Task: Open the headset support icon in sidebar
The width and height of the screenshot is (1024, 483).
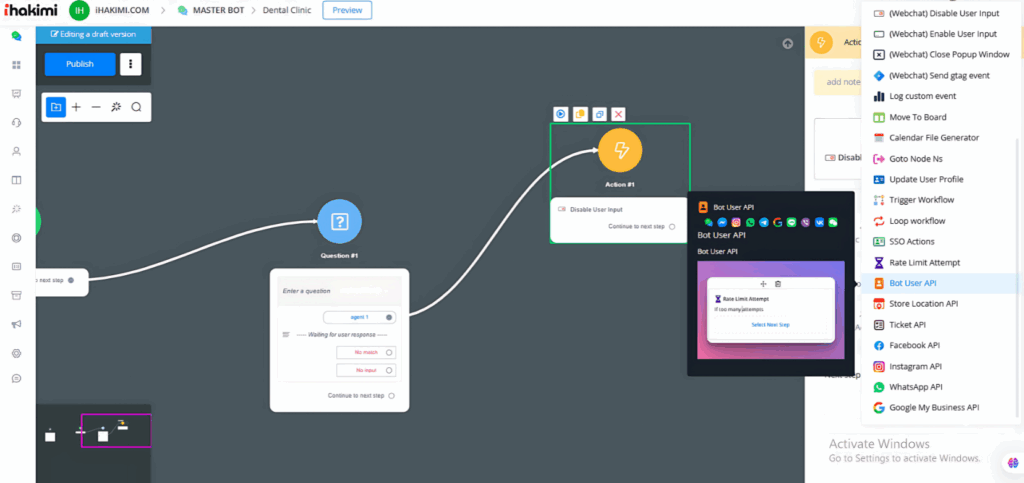Action: tap(16, 122)
